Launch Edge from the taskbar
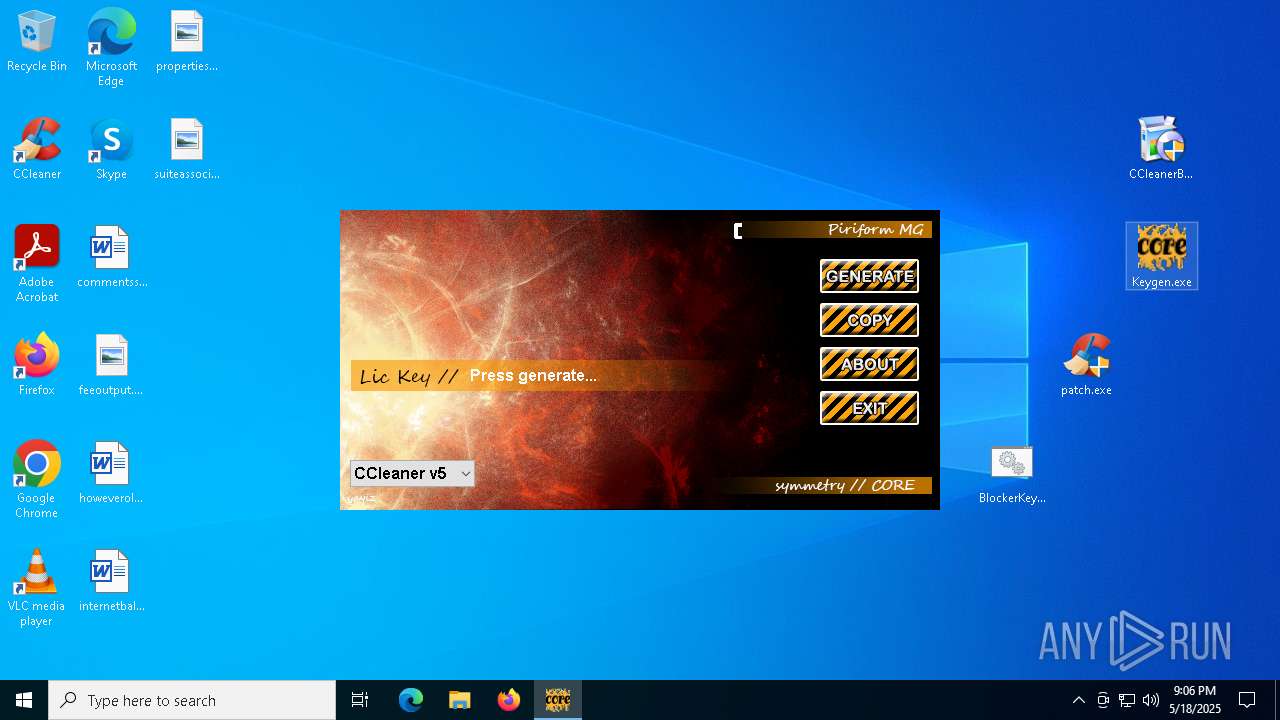The image size is (1280, 720). point(411,700)
